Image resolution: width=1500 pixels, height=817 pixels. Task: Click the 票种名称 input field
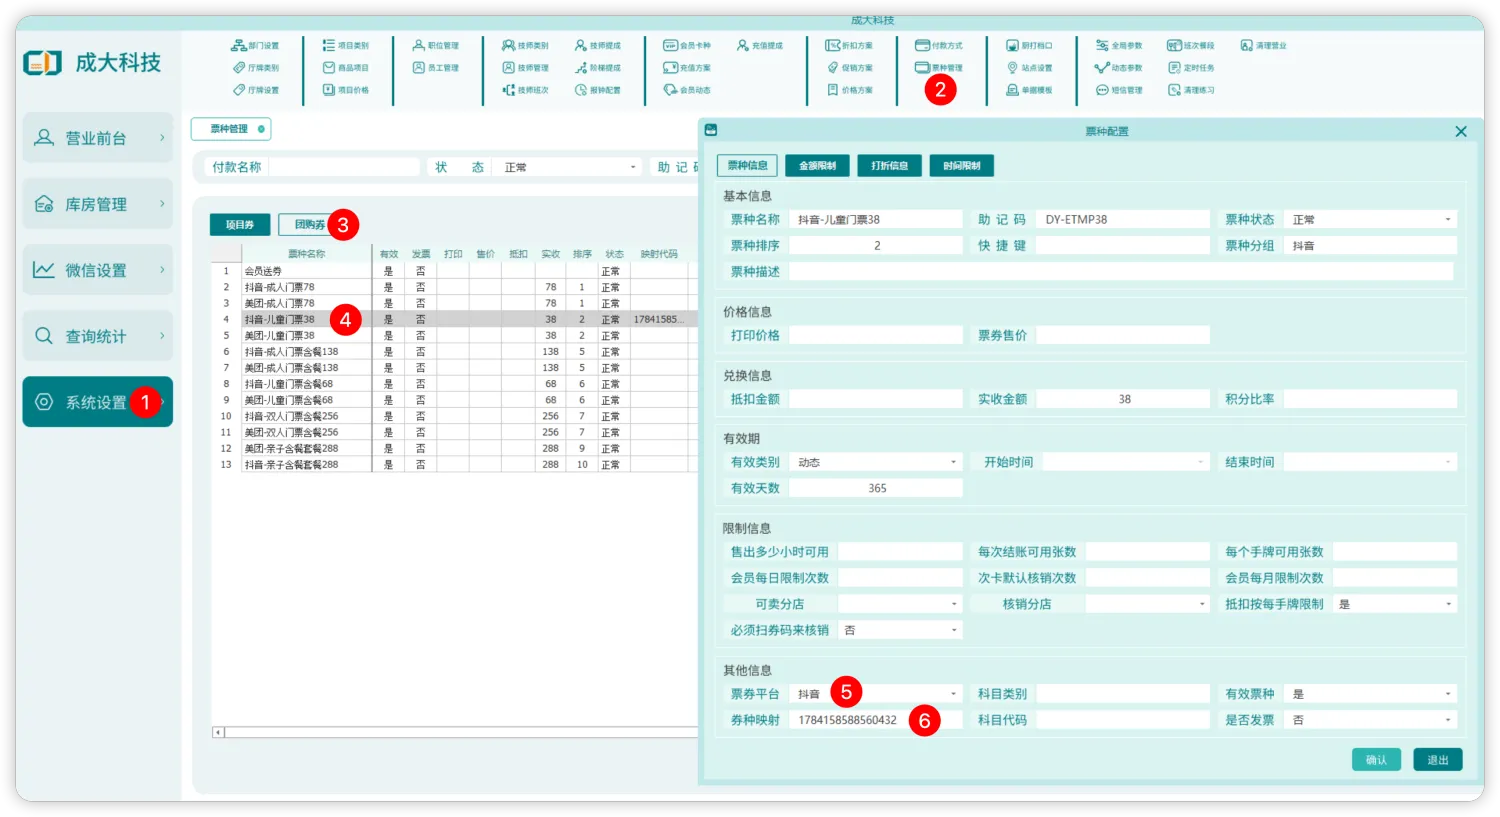point(876,219)
